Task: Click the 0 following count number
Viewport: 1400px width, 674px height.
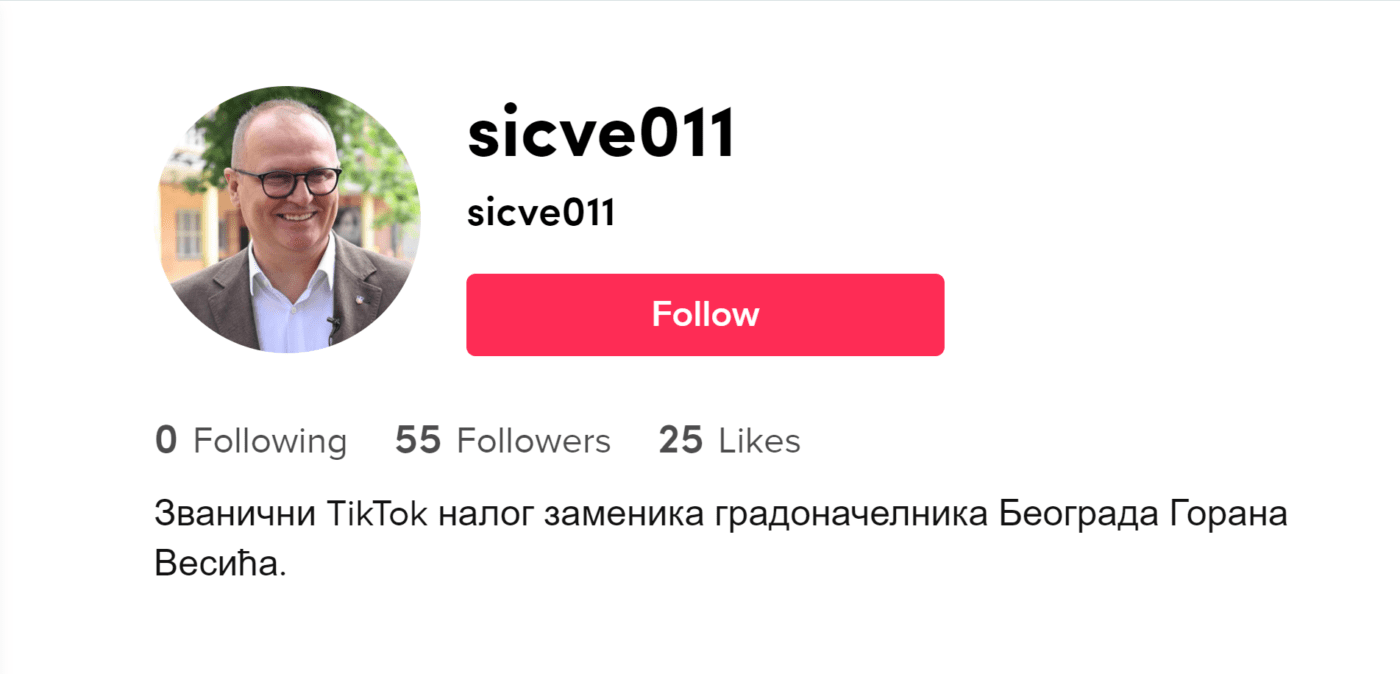Action: click(166, 441)
